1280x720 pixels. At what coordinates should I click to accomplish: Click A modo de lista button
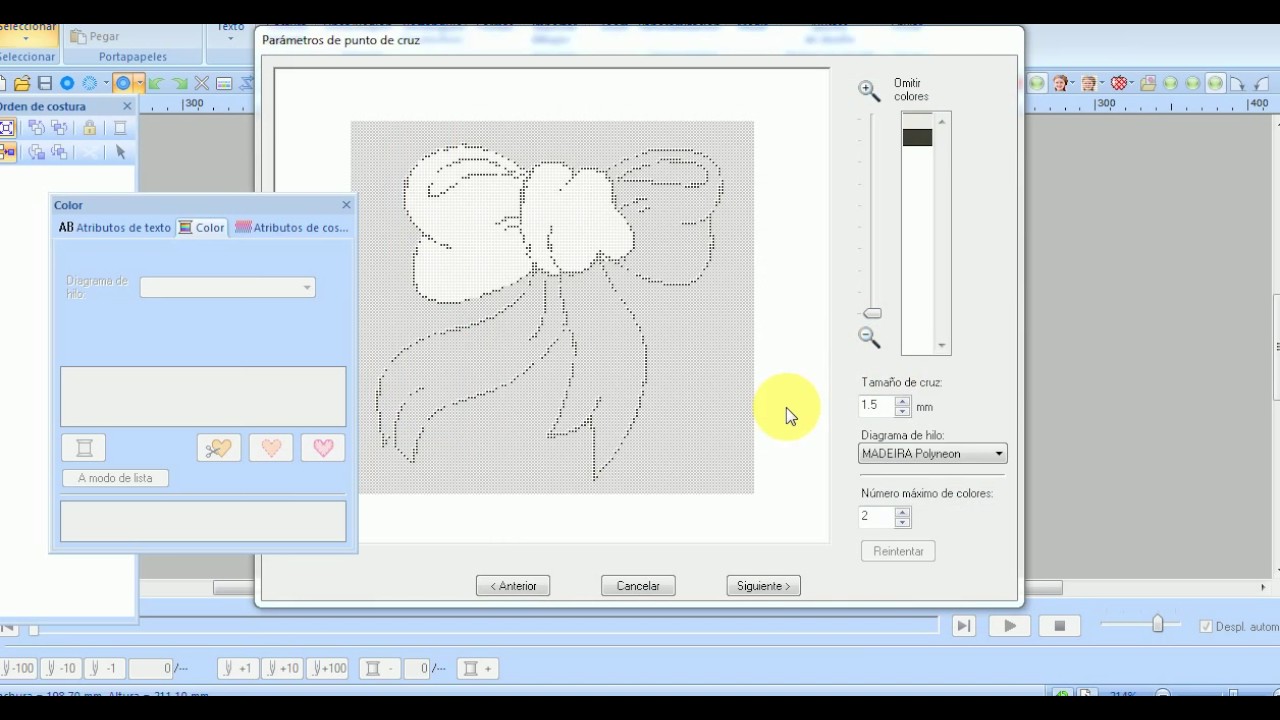point(115,478)
